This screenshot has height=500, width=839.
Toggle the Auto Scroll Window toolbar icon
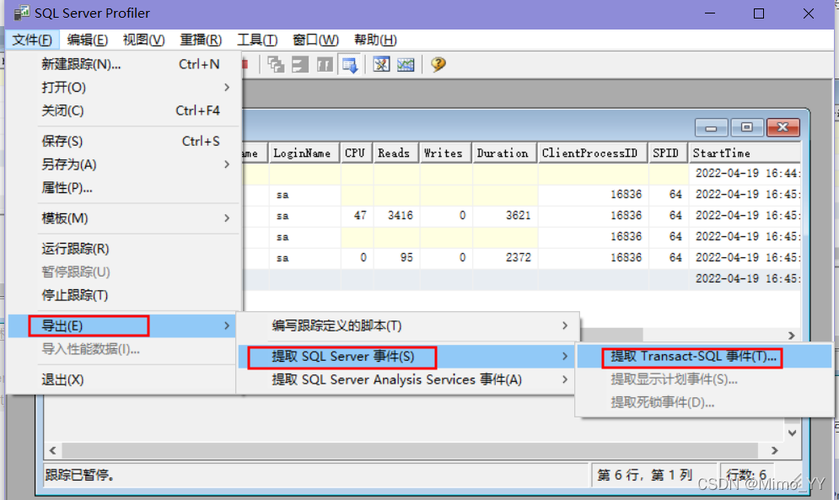[350, 65]
